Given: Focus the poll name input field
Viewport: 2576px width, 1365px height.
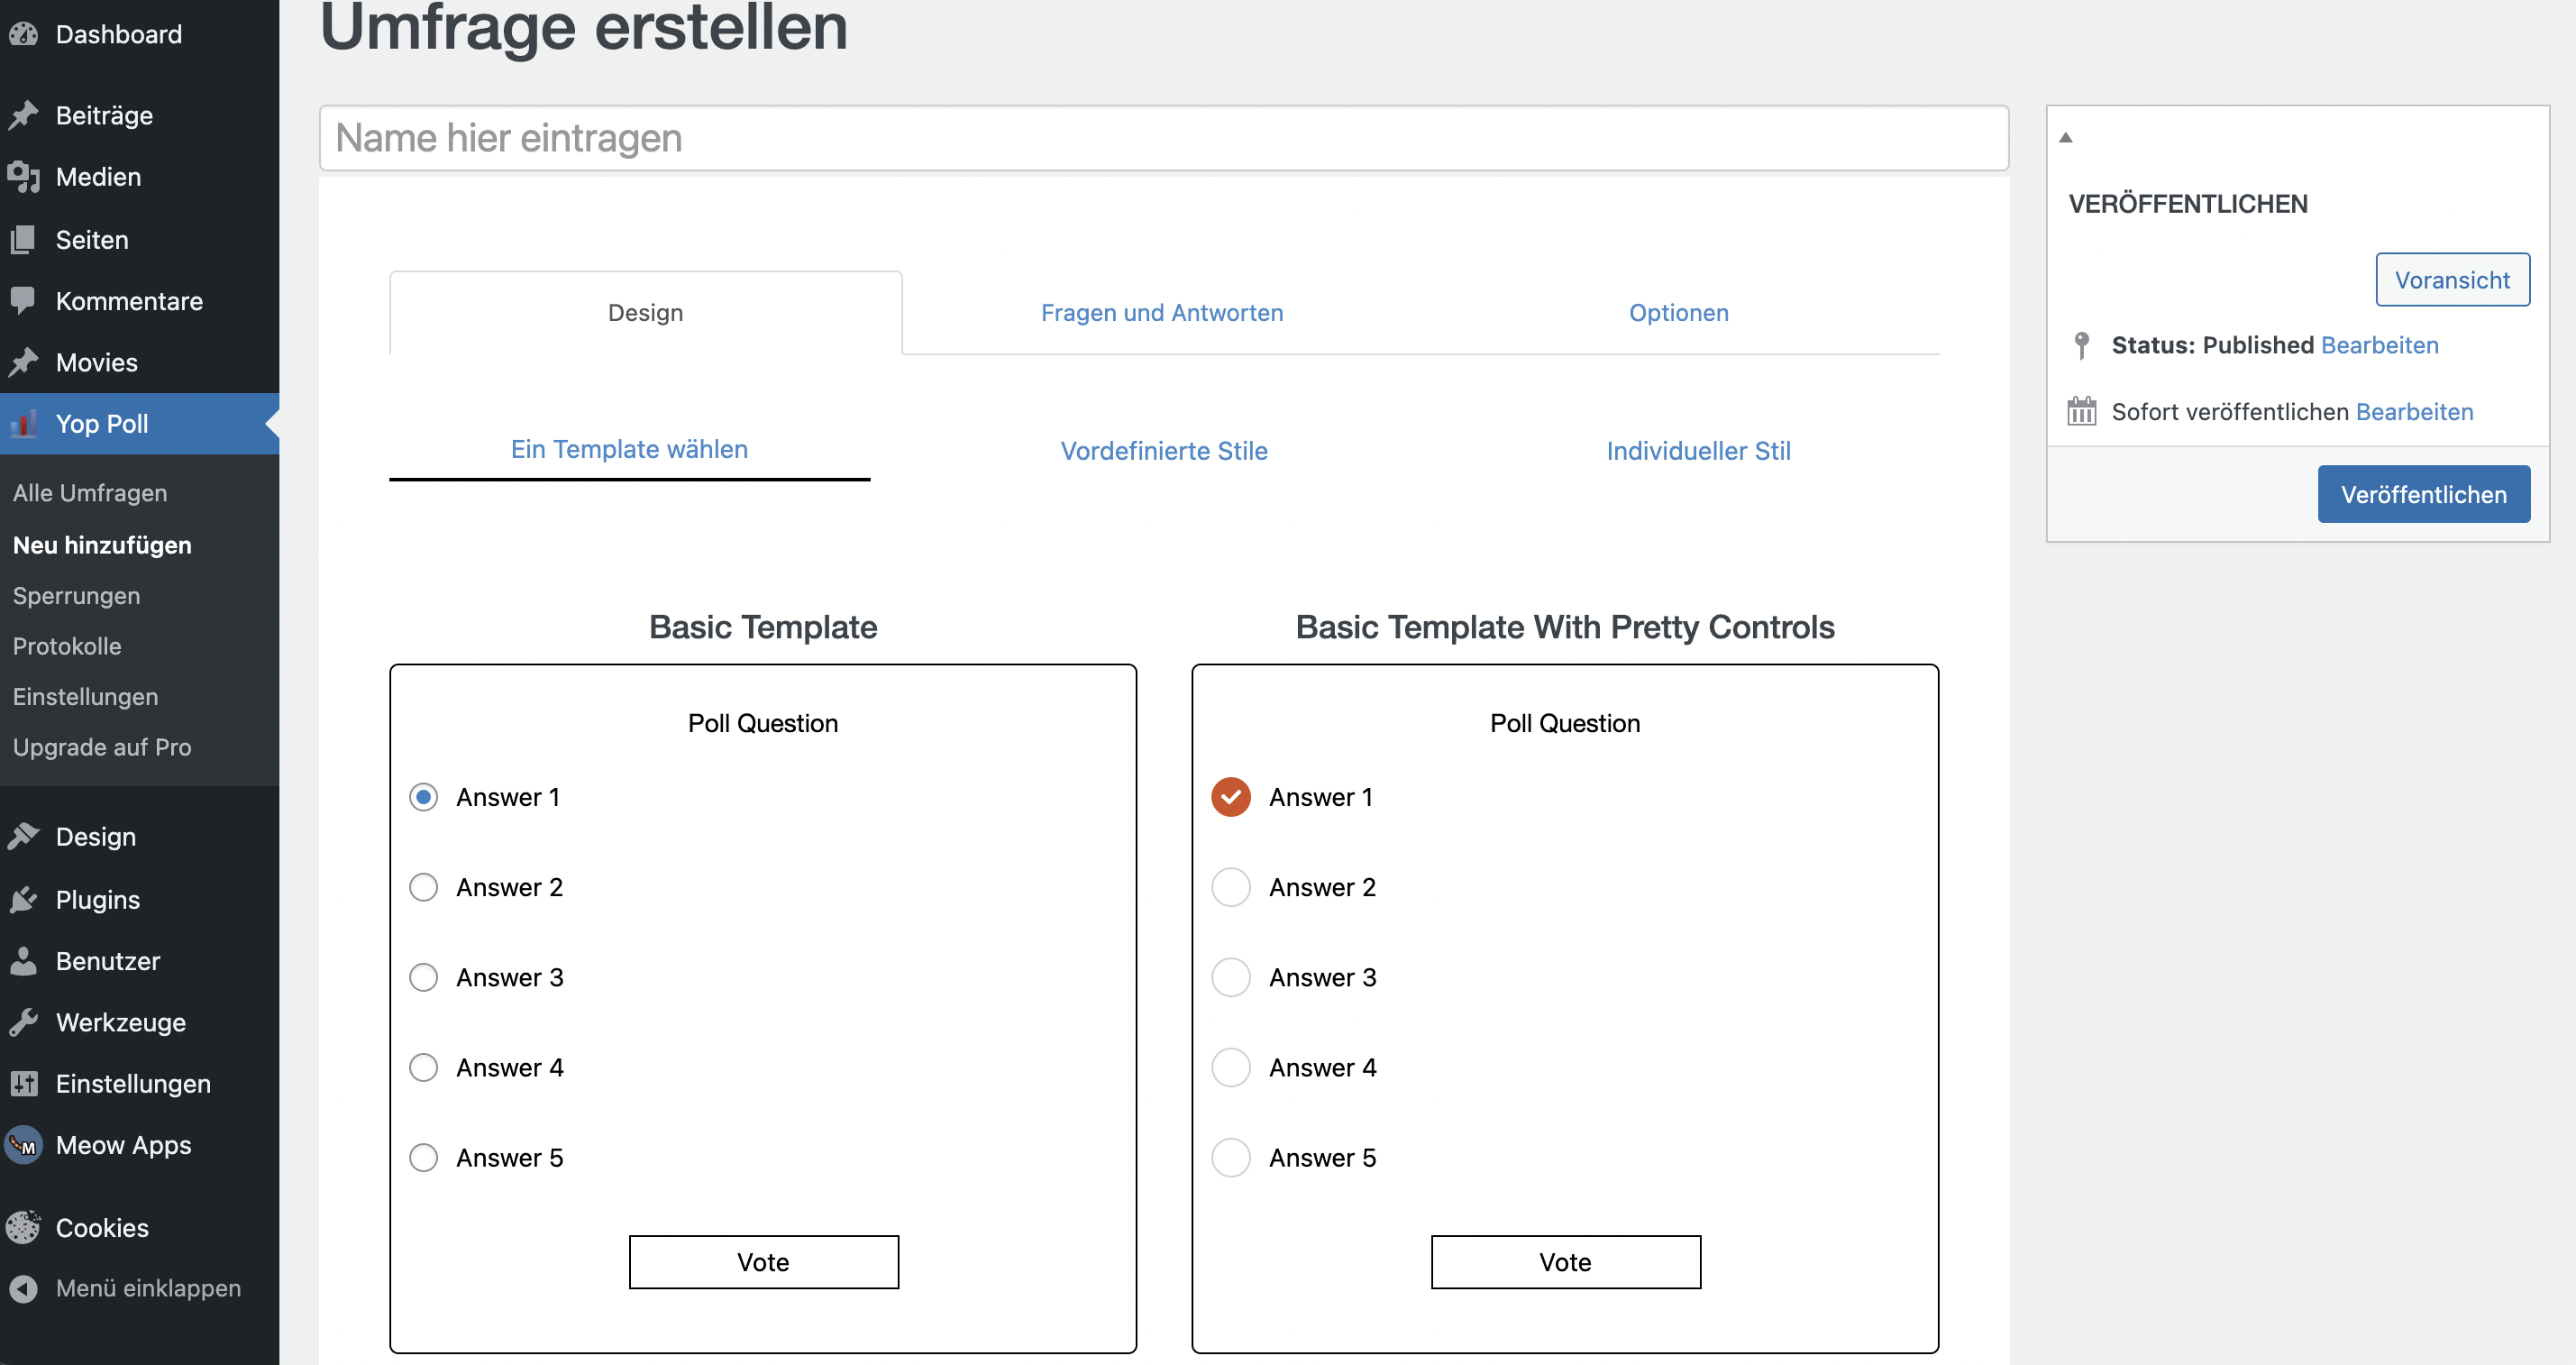Looking at the screenshot, I should tap(1163, 138).
